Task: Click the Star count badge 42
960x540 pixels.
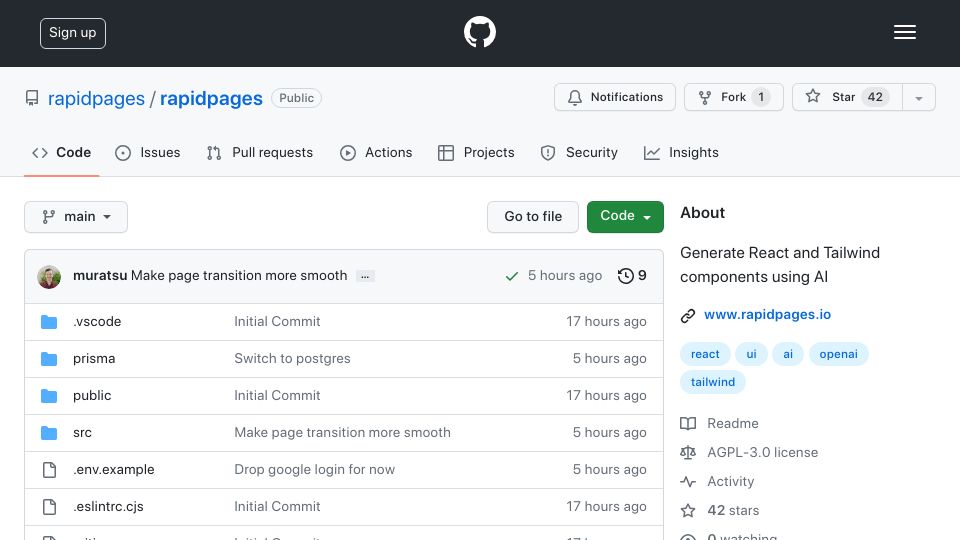Action: click(875, 97)
